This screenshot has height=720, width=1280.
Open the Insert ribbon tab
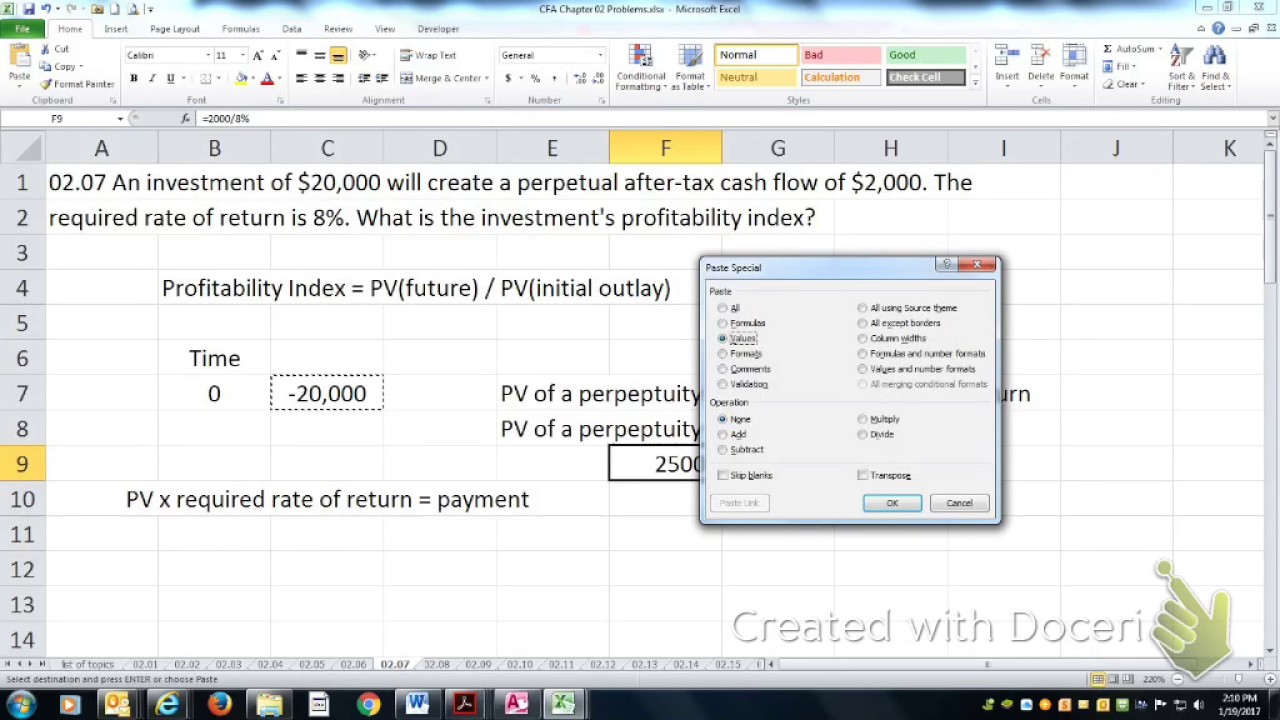point(116,29)
